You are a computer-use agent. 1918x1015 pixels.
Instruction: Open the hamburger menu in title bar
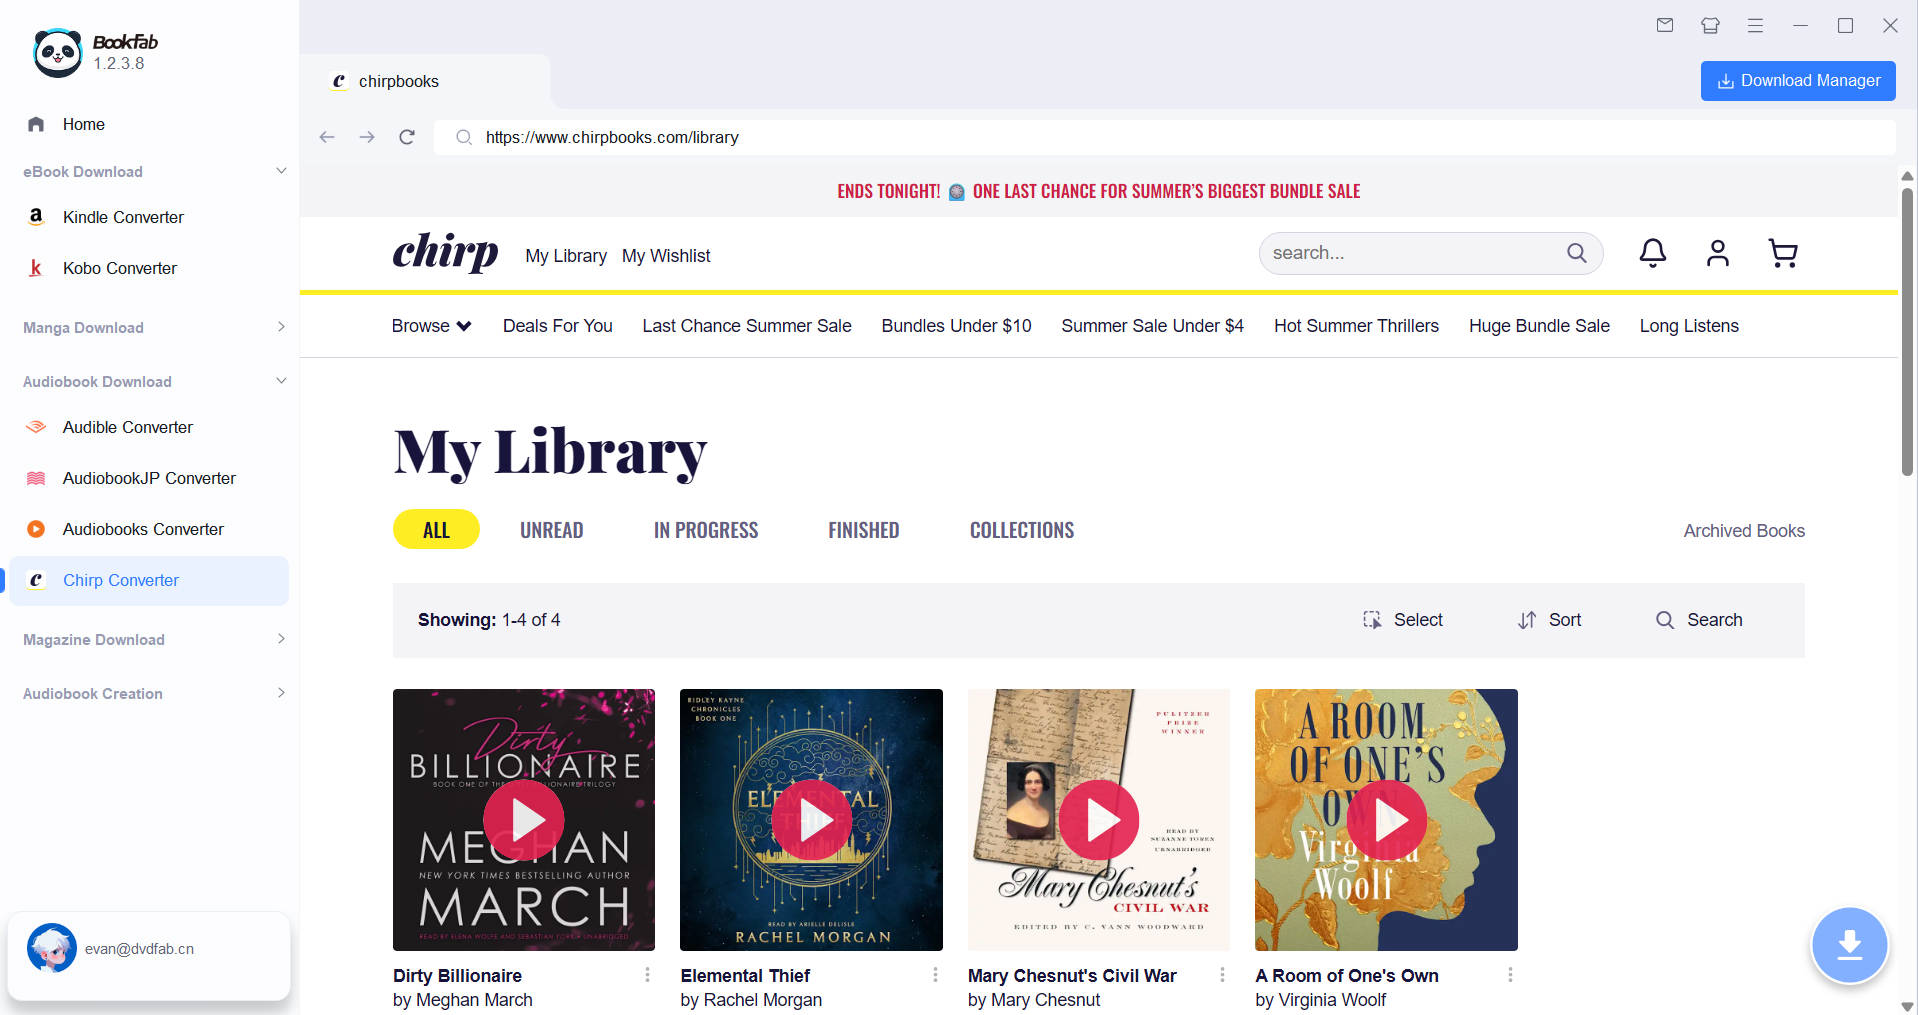pyautogui.click(x=1755, y=25)
